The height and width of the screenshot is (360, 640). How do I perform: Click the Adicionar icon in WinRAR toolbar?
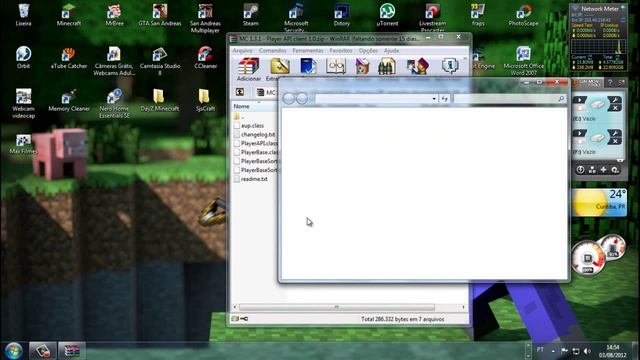(x=249, y=69)
